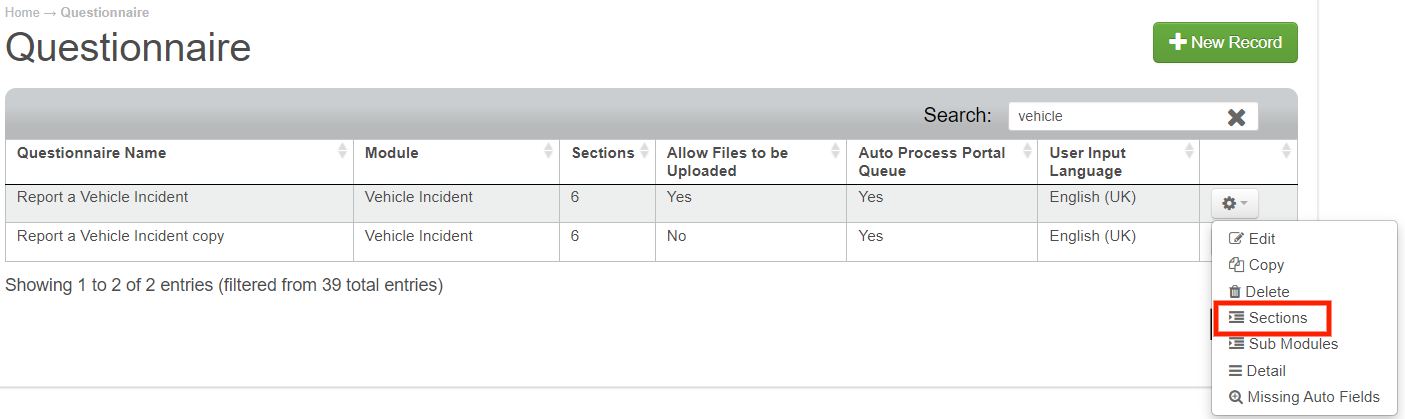The image size is (1405, 419).
Task: Choose Sub Modules in the actions menu
Action: (x=1293, y=344)
